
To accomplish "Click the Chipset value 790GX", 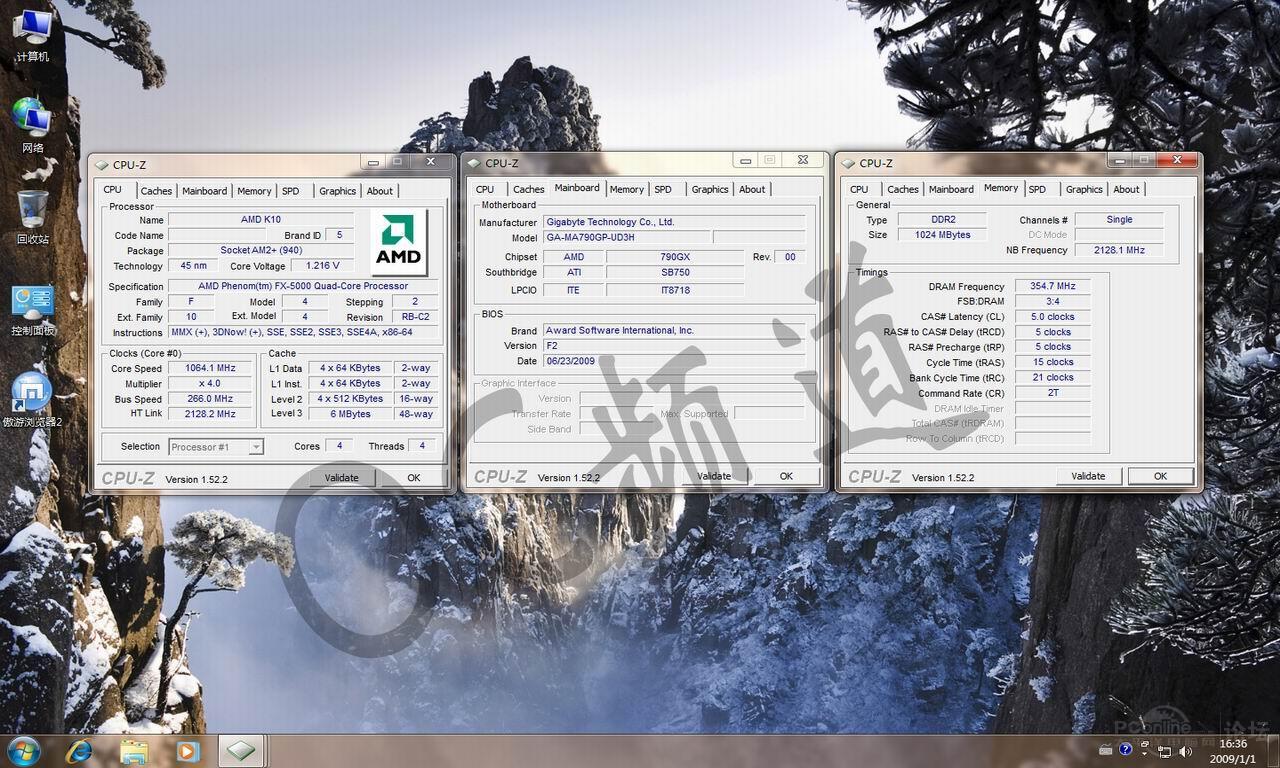I will pos(675,257).
